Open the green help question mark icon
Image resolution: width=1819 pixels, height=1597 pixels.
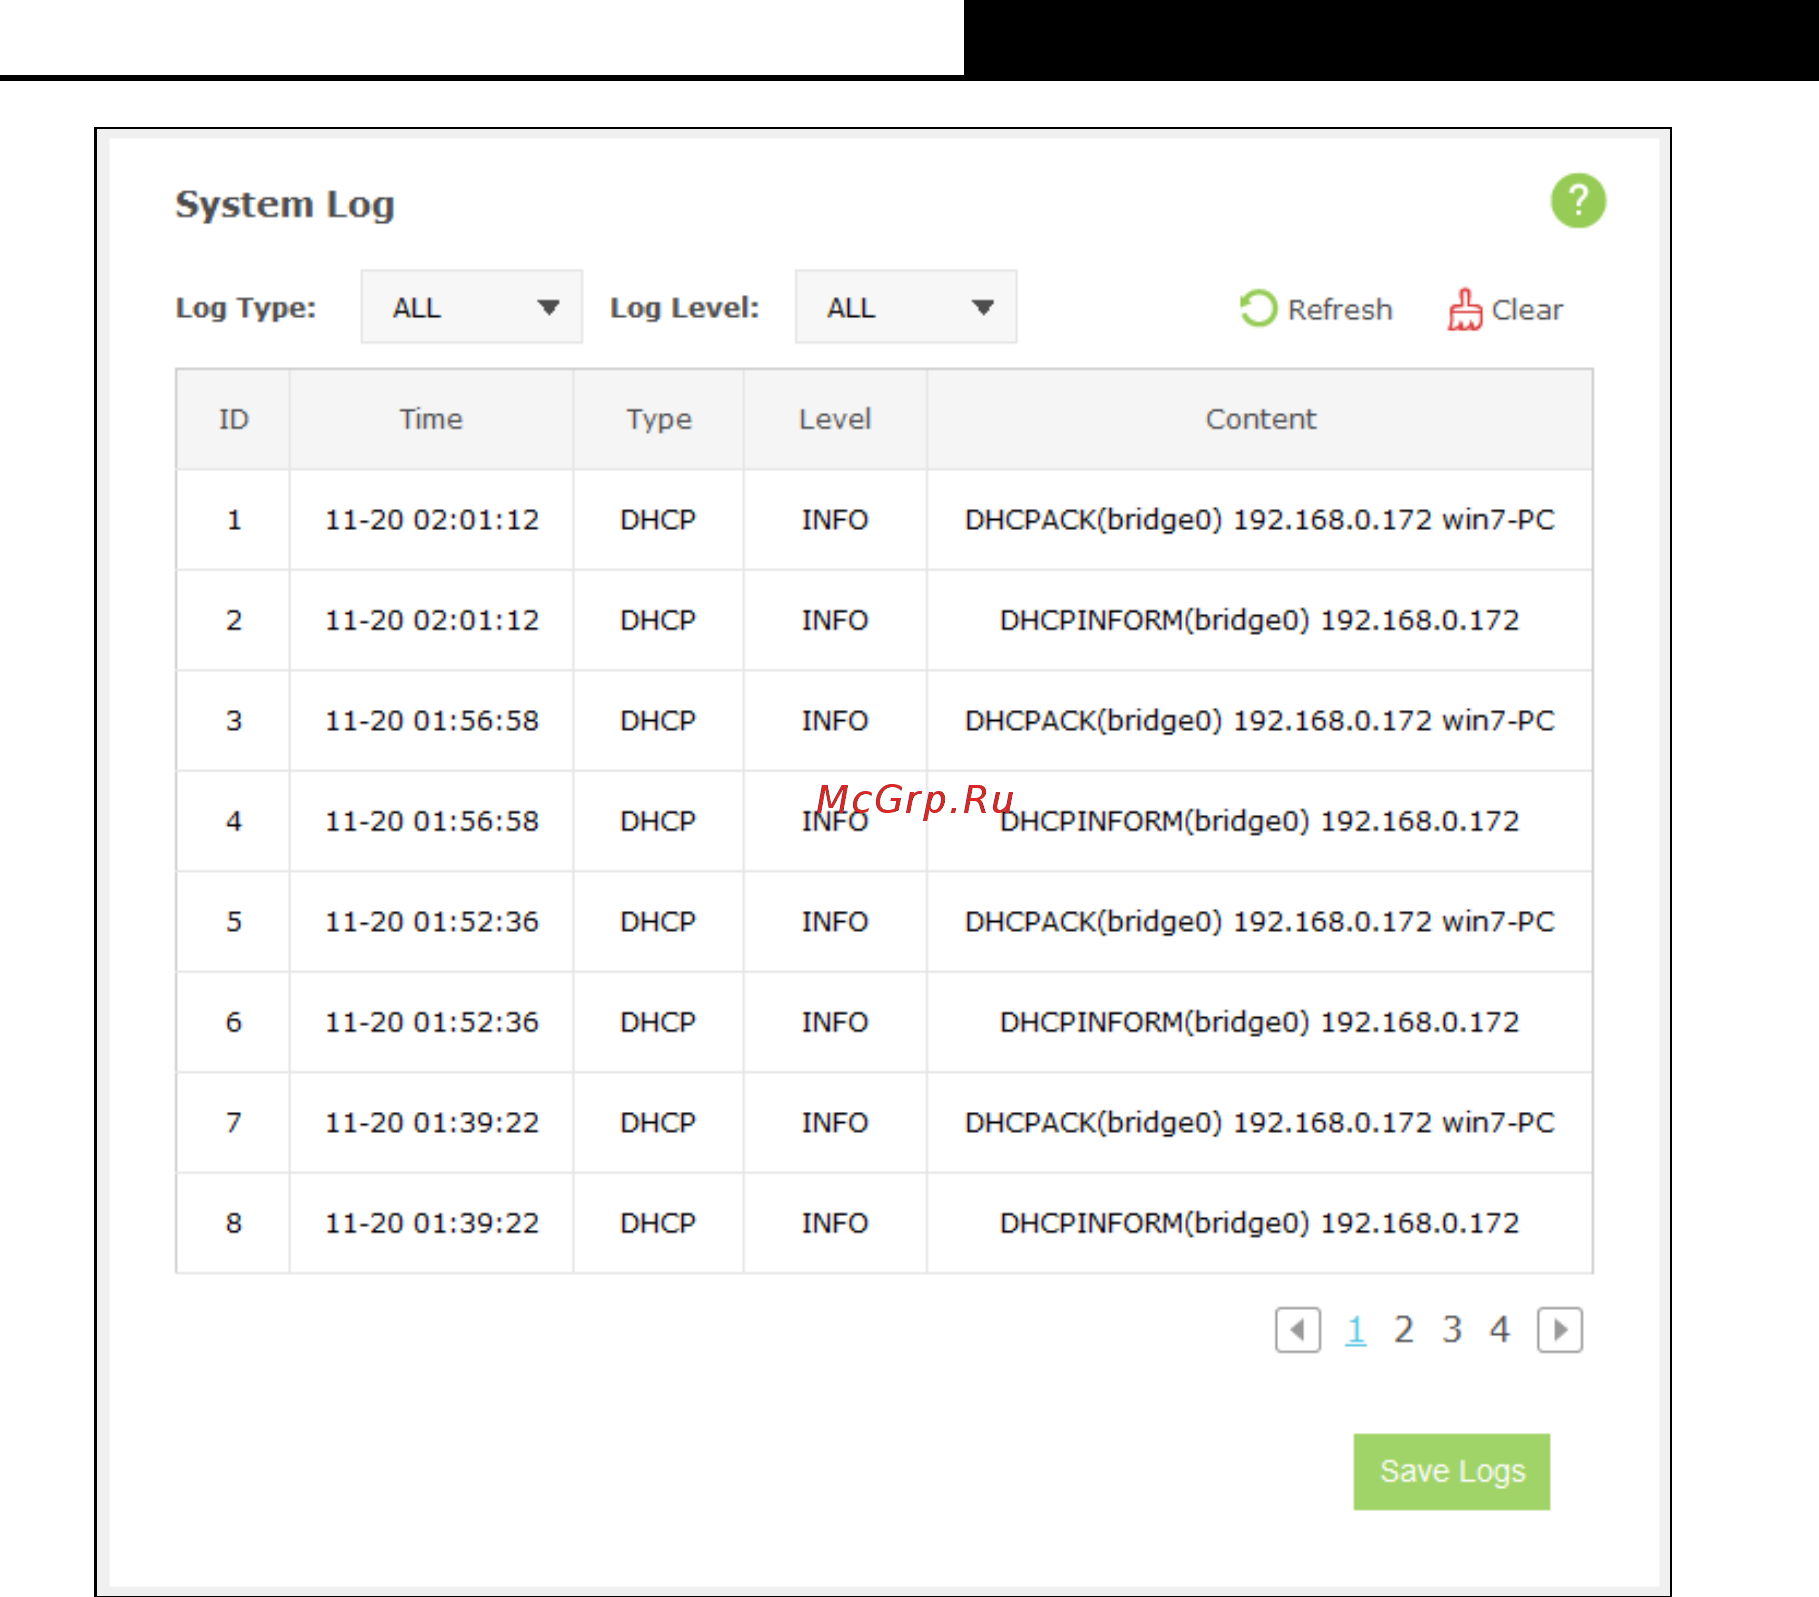pos(1578,201)
